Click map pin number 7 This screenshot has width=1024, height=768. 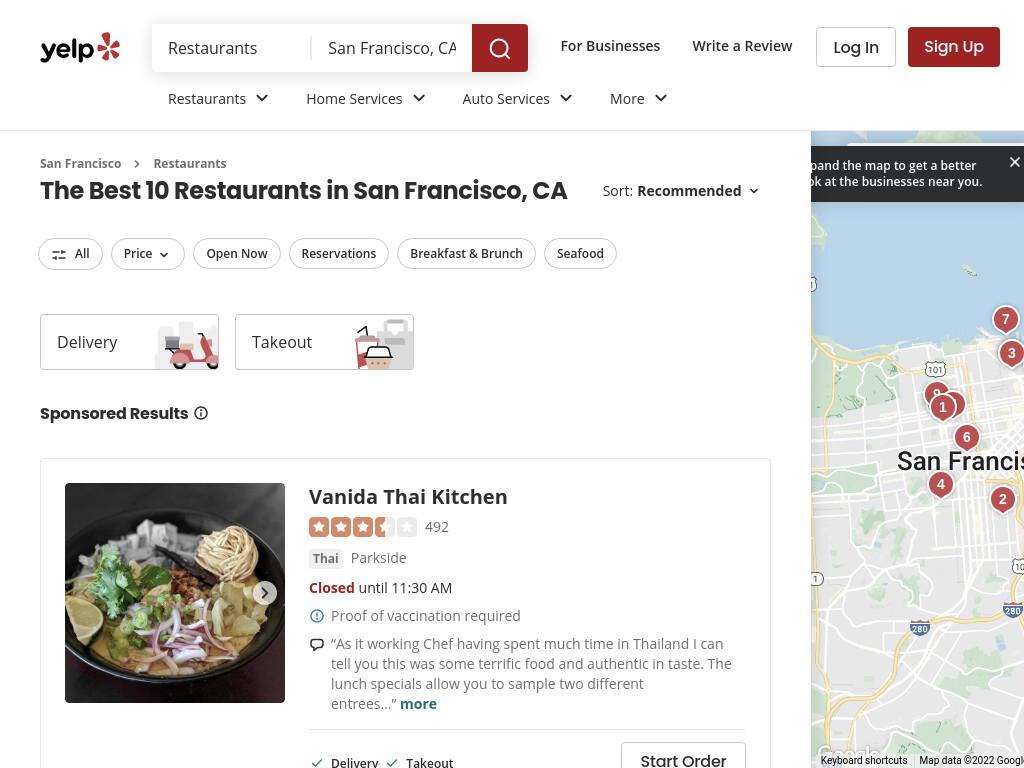pos(1005,320)
